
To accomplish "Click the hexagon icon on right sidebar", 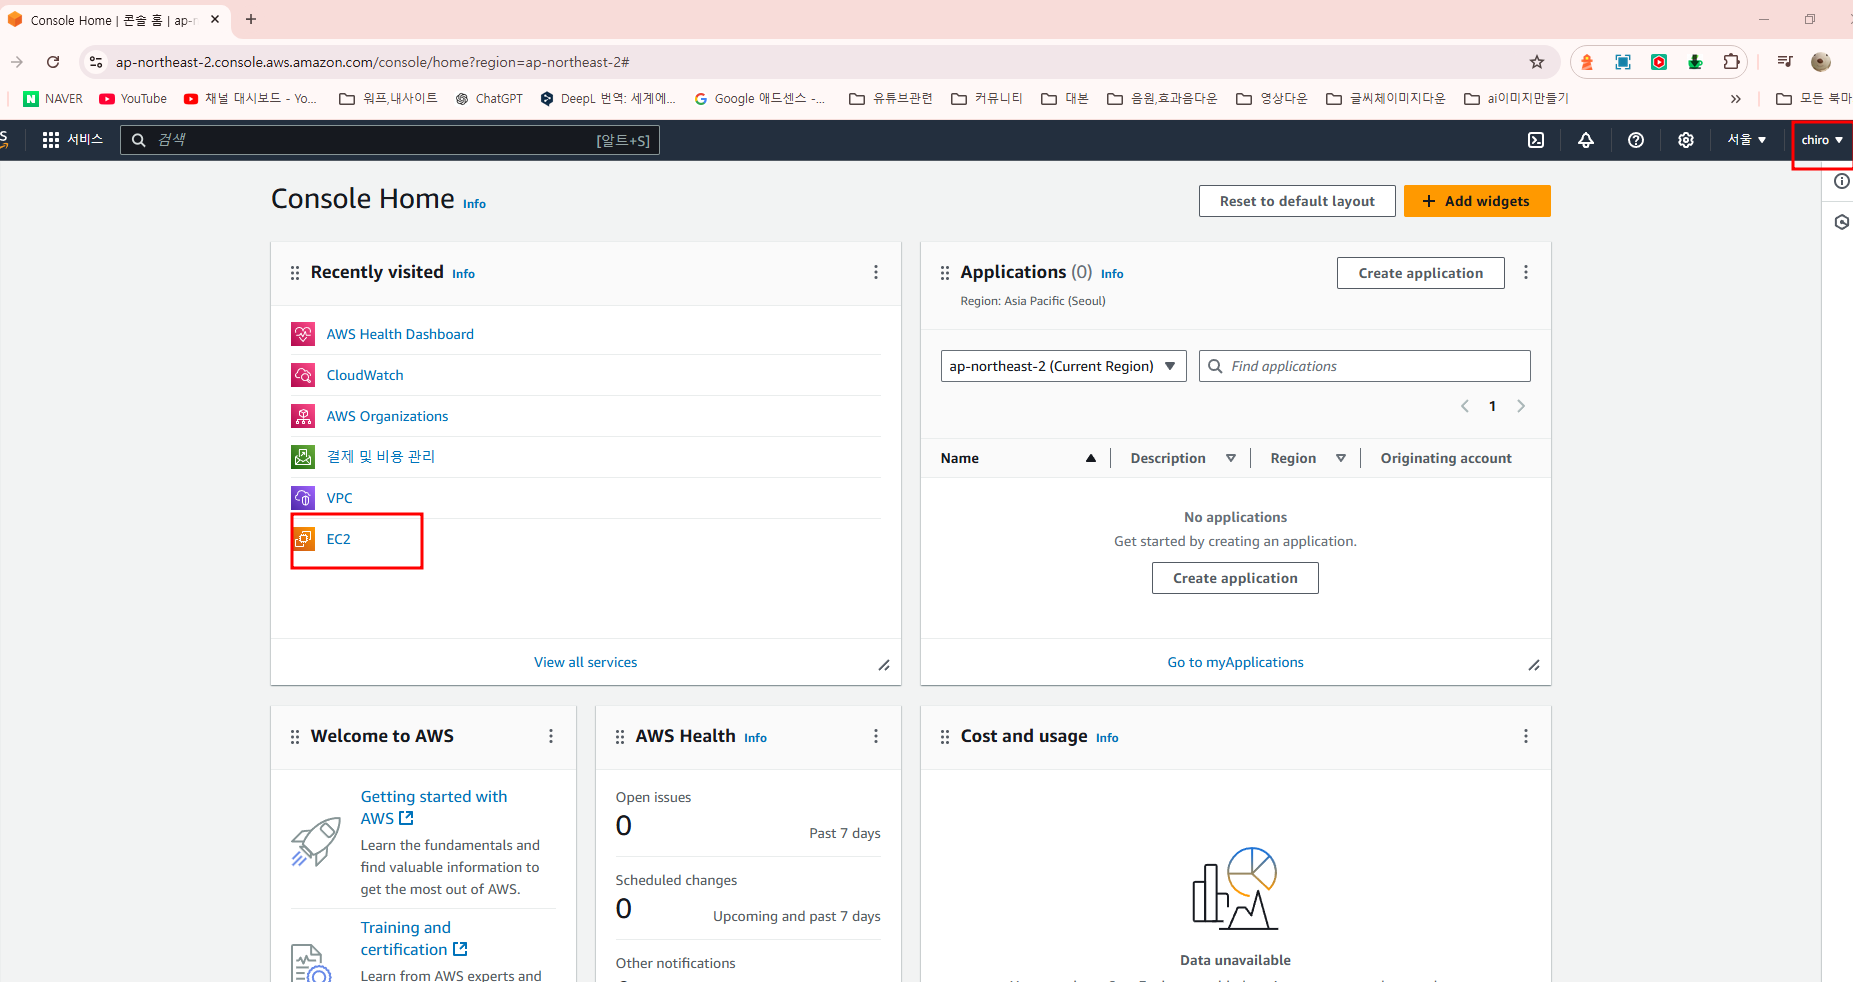I will [1841, 222].
